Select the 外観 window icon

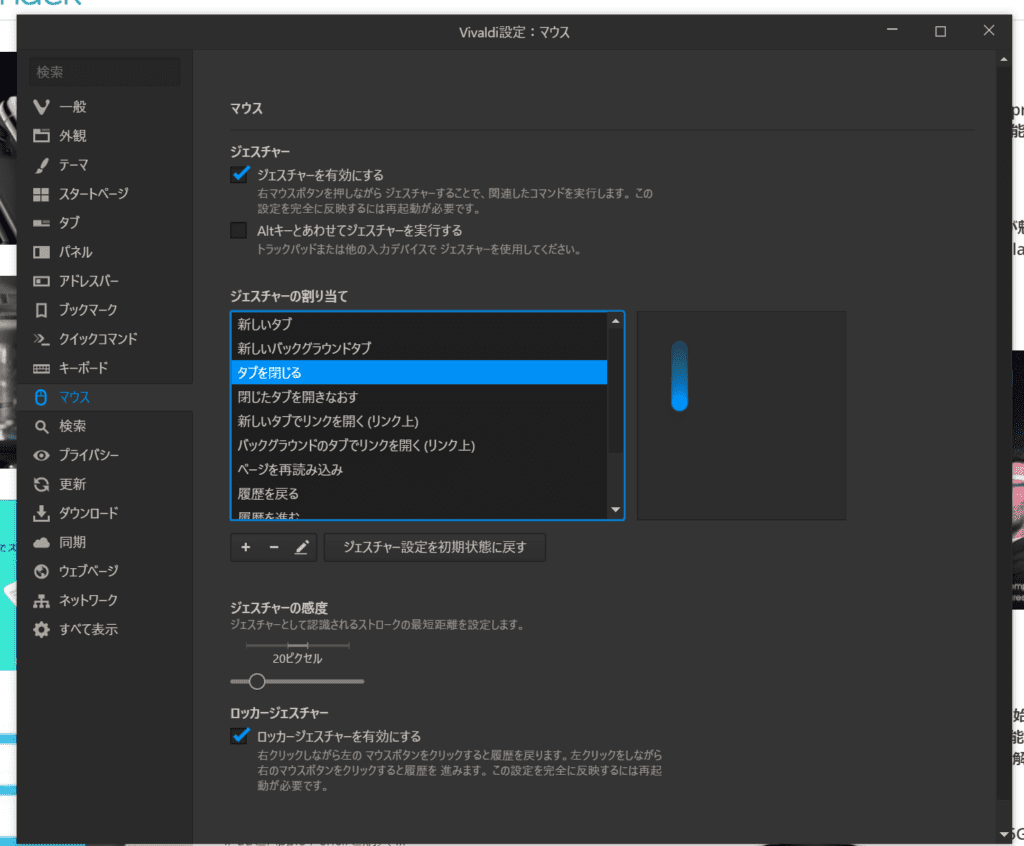coord(41,136)
